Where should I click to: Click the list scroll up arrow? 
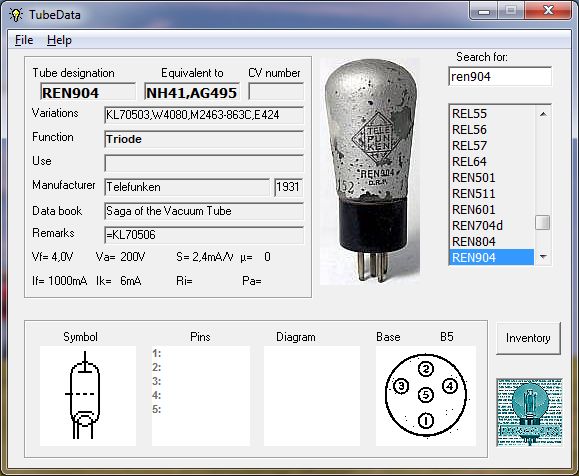(543, 114)
